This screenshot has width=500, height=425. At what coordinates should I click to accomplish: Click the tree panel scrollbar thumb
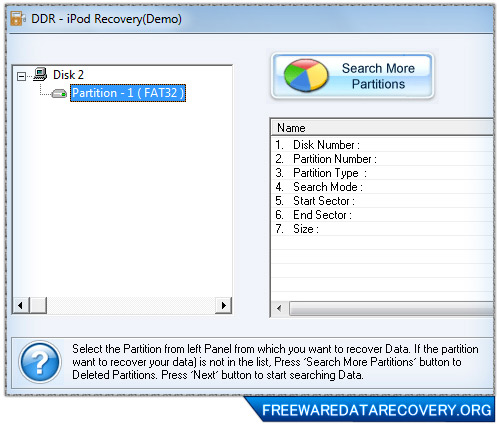(x=38, y=305)
